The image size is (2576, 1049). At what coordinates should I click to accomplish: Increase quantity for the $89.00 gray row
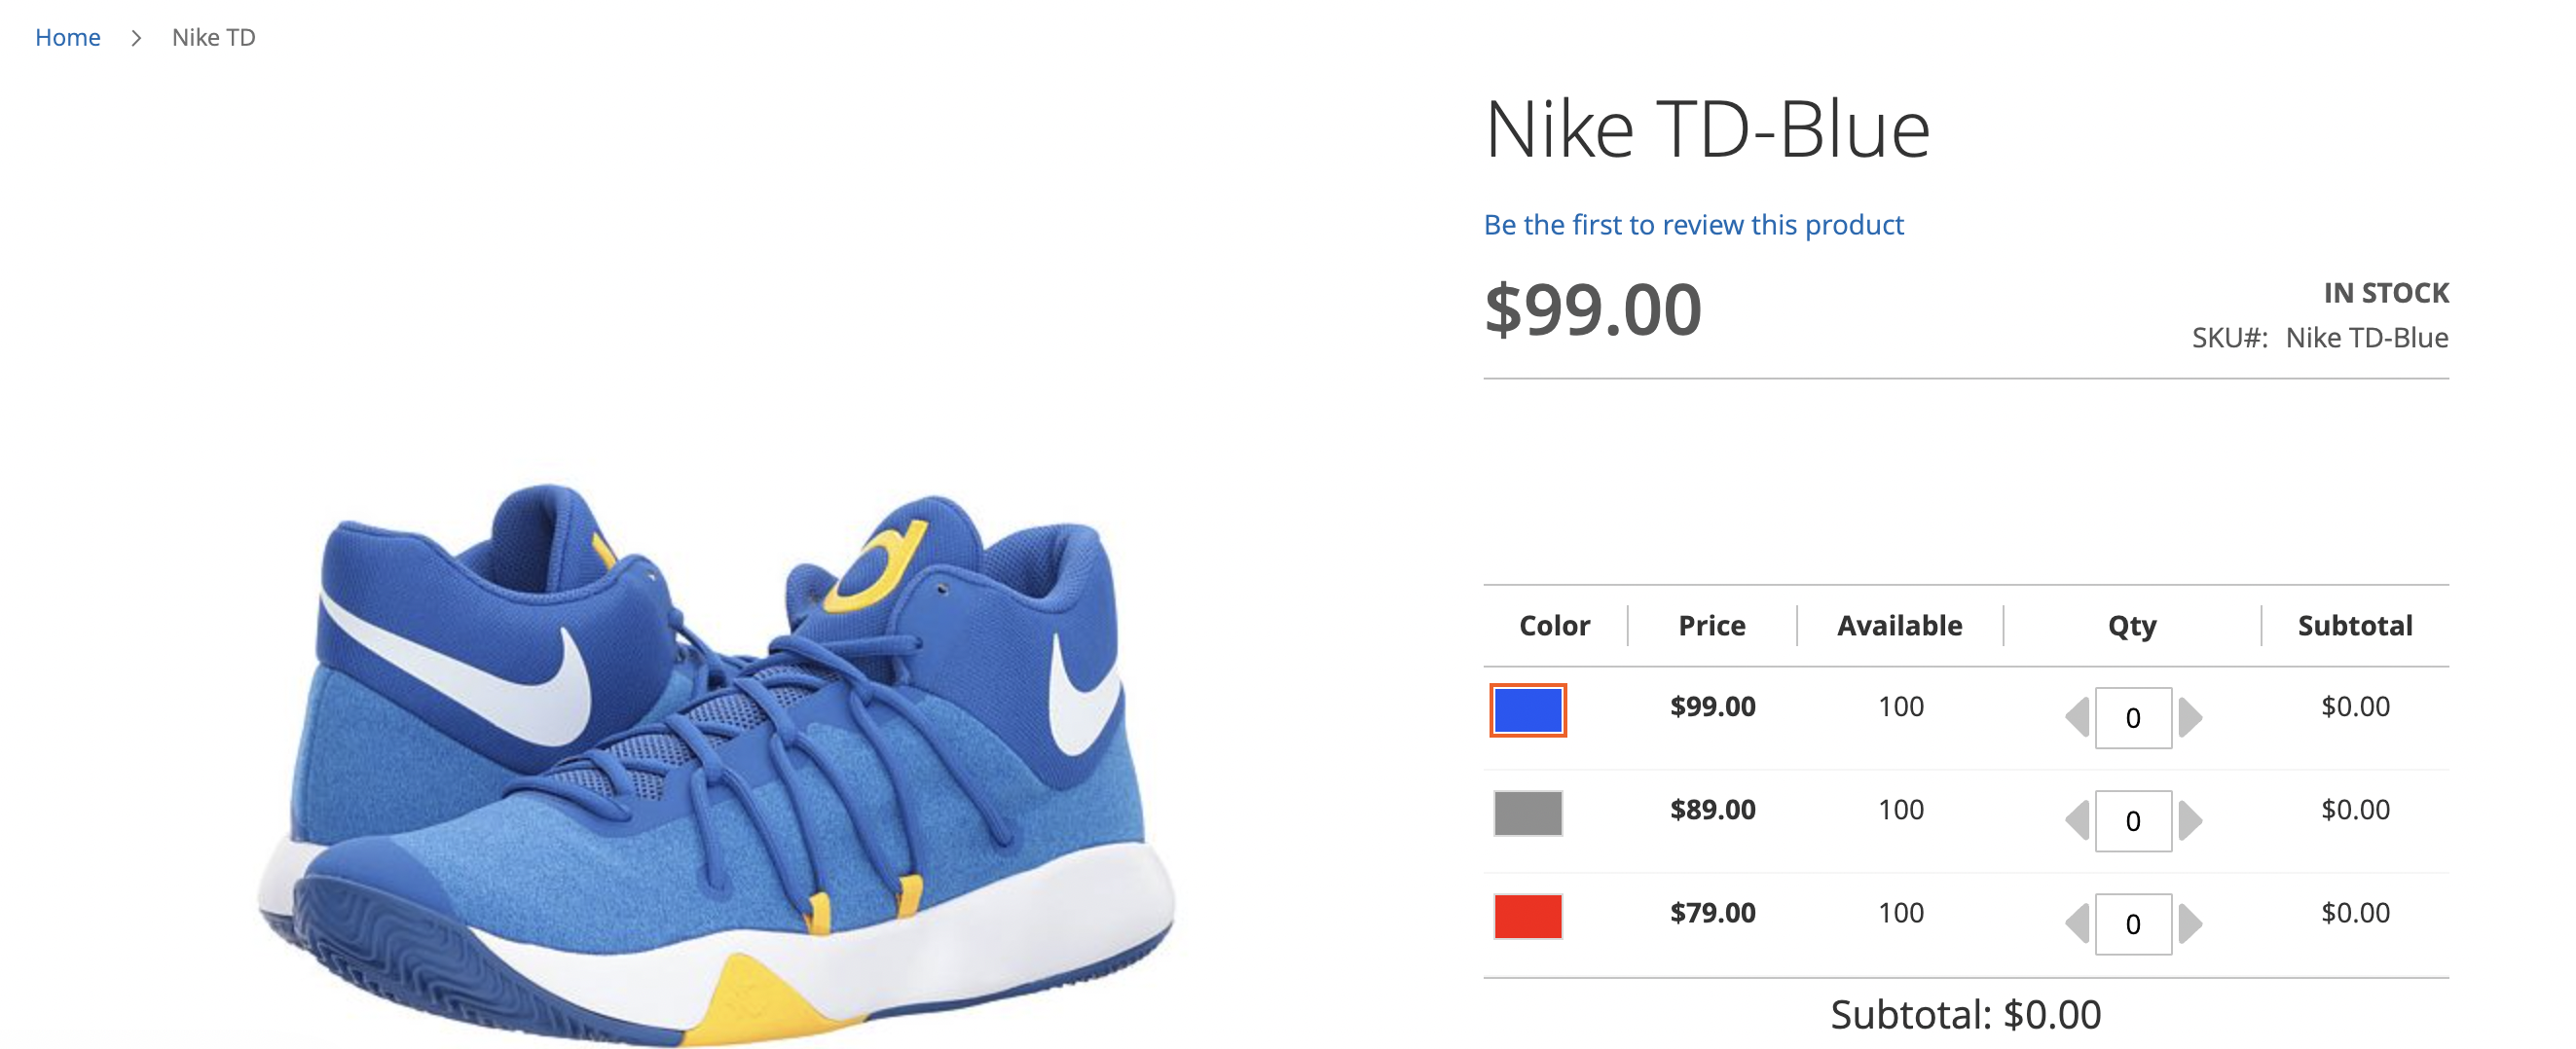[2190, 821]
